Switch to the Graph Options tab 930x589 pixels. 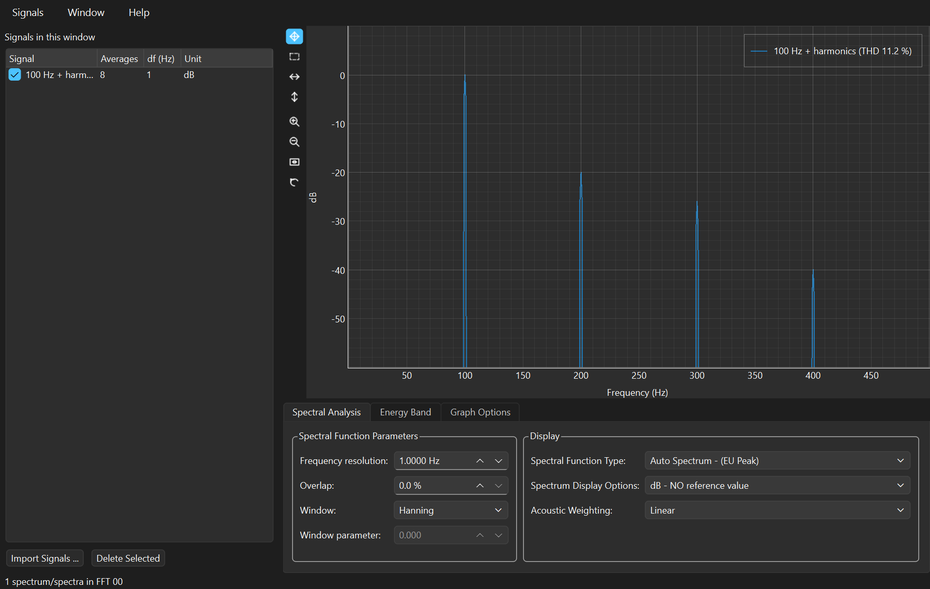(x=480, y=412)
